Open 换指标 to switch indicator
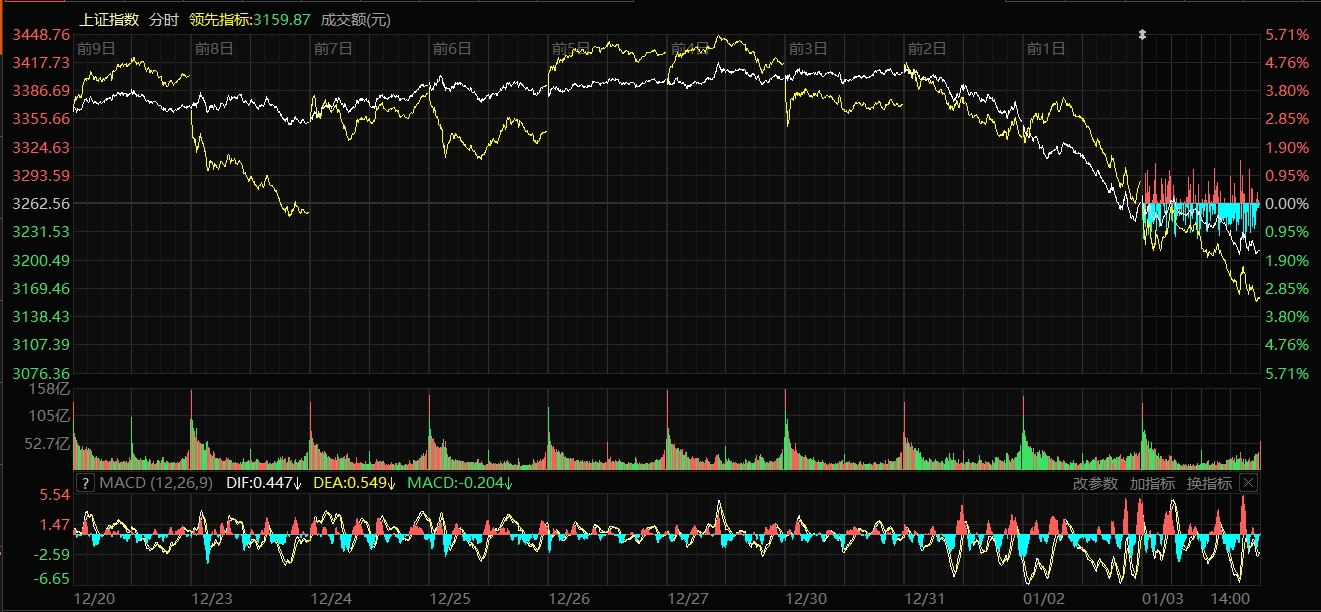1321x612 pixels. click(1209, 483)
